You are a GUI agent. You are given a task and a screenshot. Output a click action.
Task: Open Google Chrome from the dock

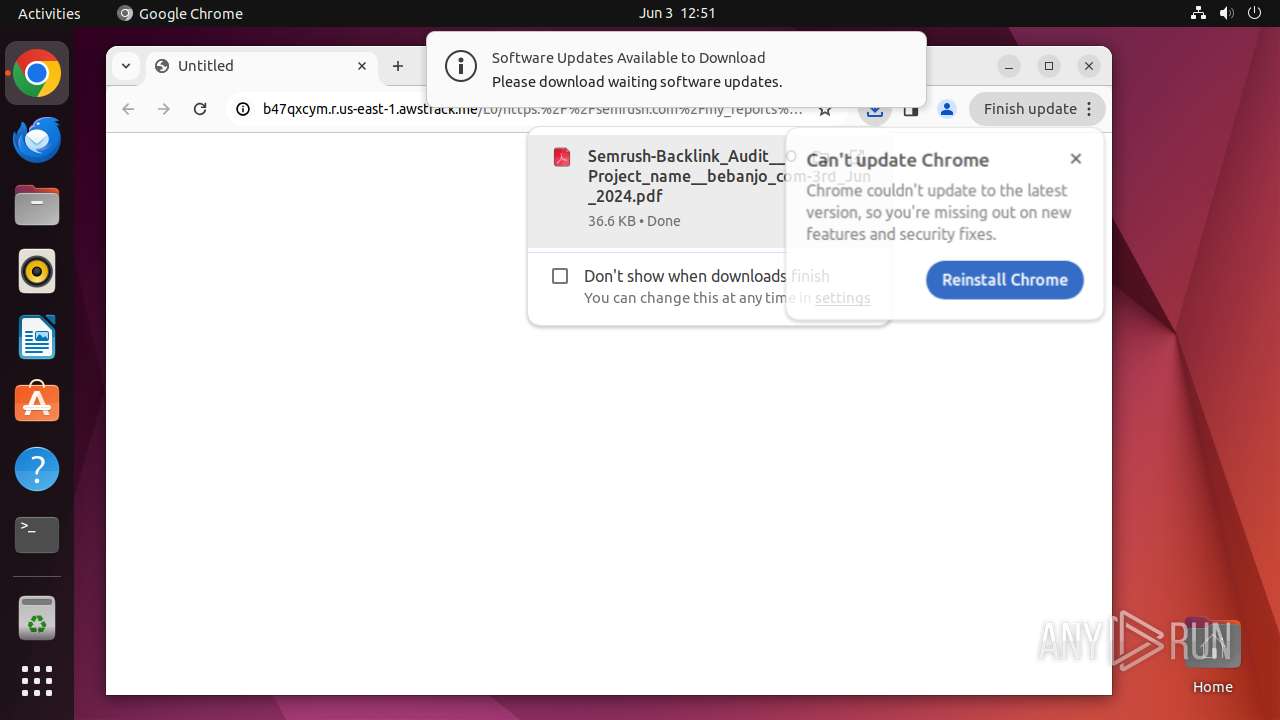click(x=37, y=74)
